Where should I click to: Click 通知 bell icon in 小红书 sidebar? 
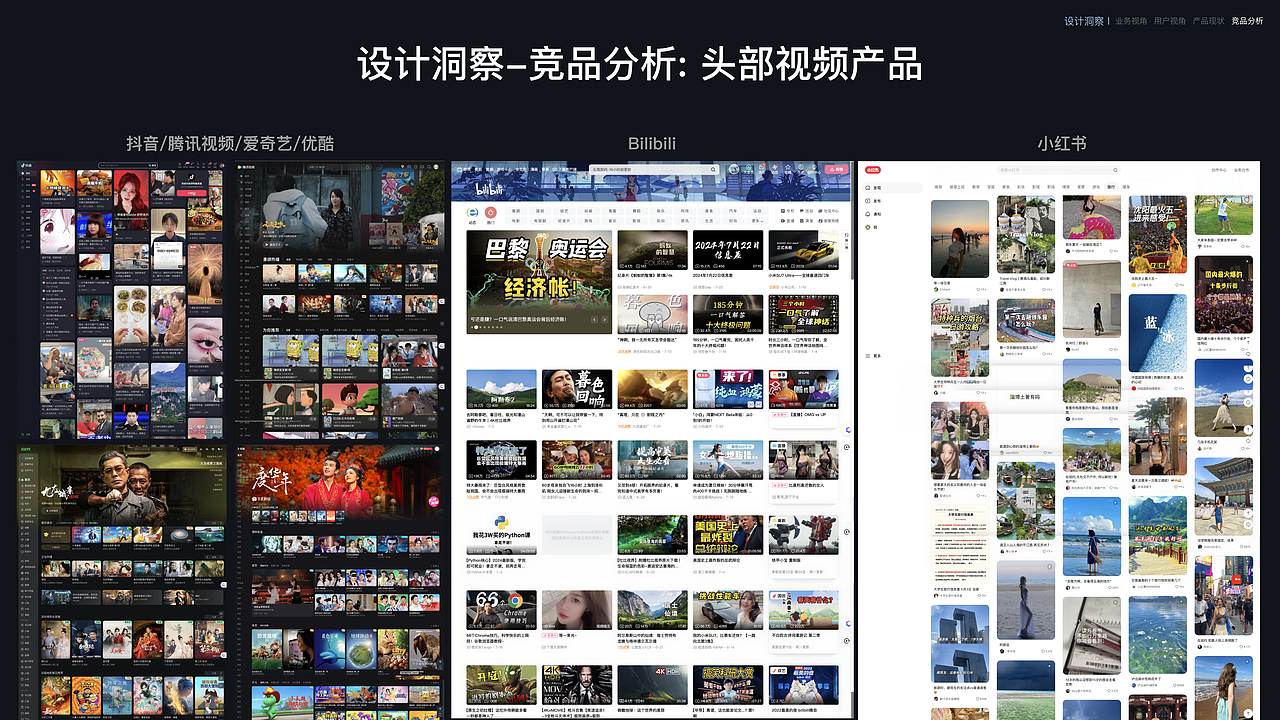click(x=867, y=214)
